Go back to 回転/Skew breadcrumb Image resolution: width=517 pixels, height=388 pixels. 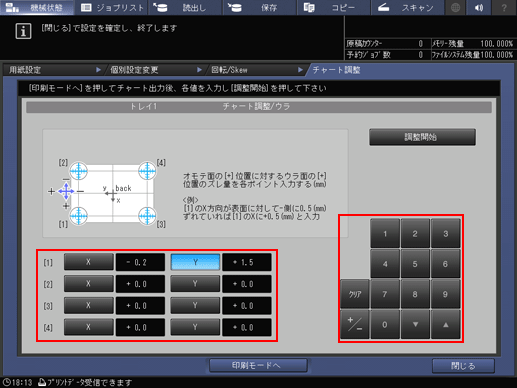pos(256,70)
